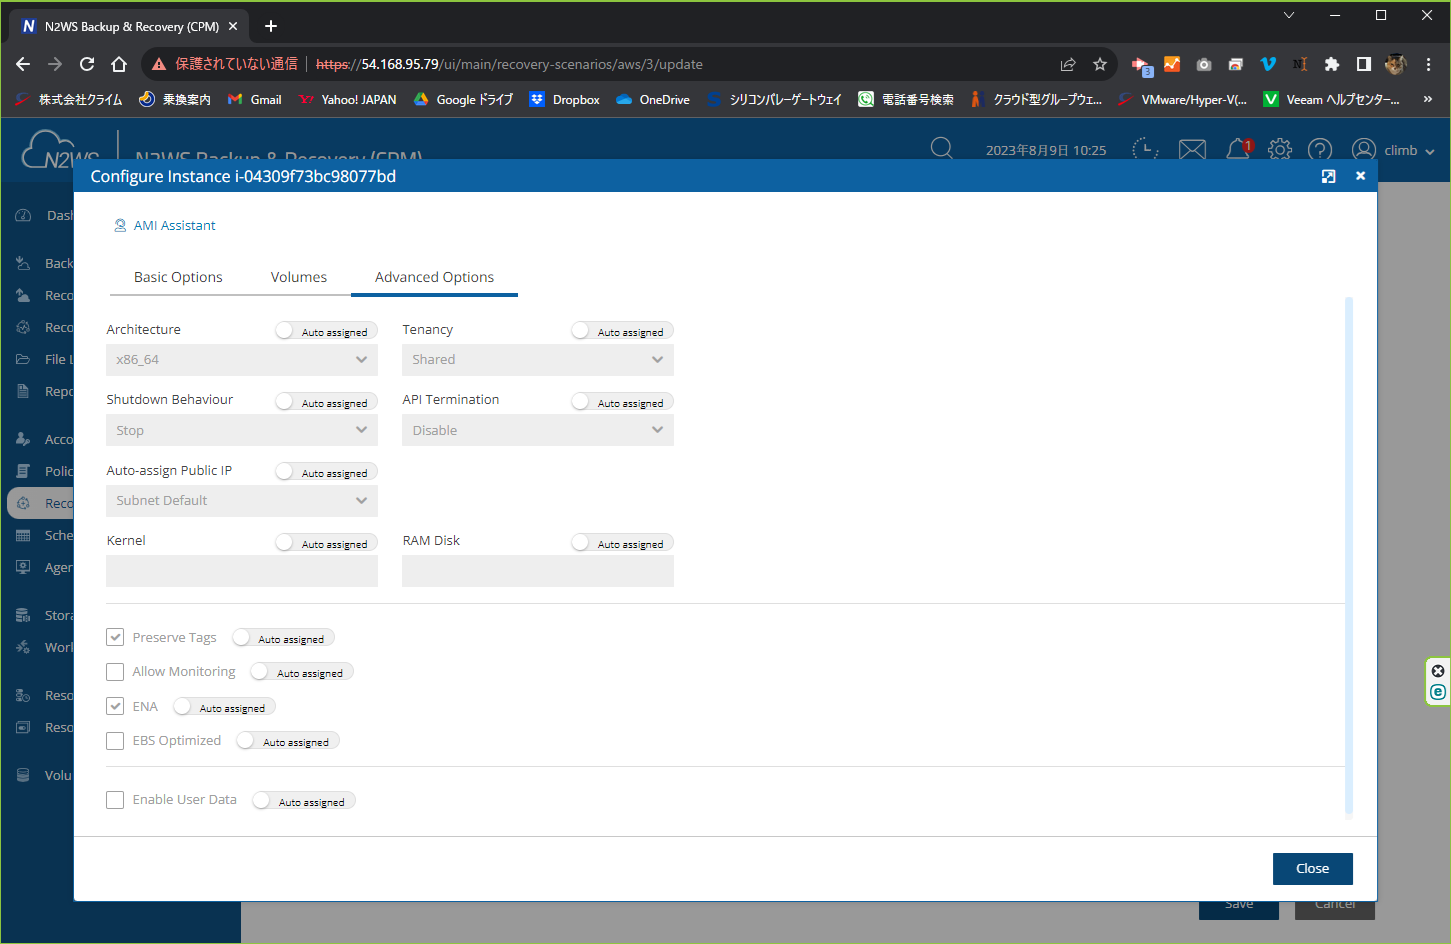This screenshot has width=1451, height=944.
Task: Open the Yahoo! JAPAN bookmark
Action: pyautogui.click(x=347, y=99)
